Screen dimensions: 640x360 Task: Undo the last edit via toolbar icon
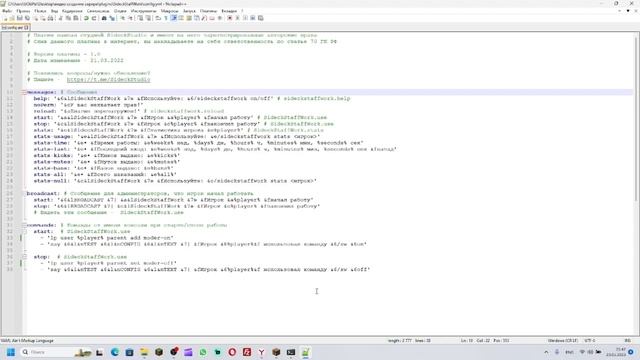tap(87, 18)
